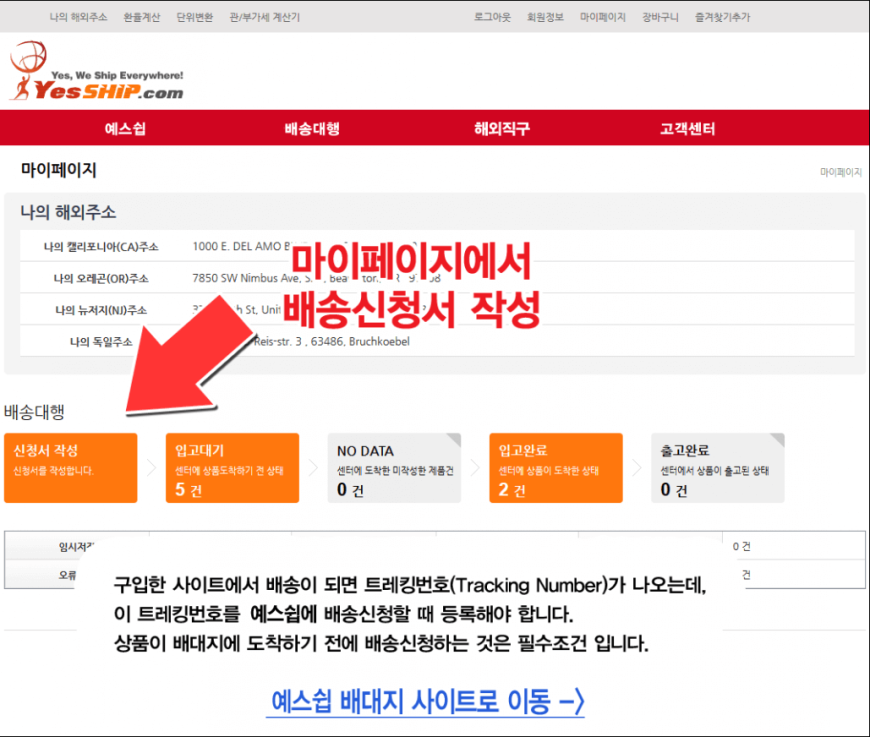Click 임시저장 table row label

77,547
